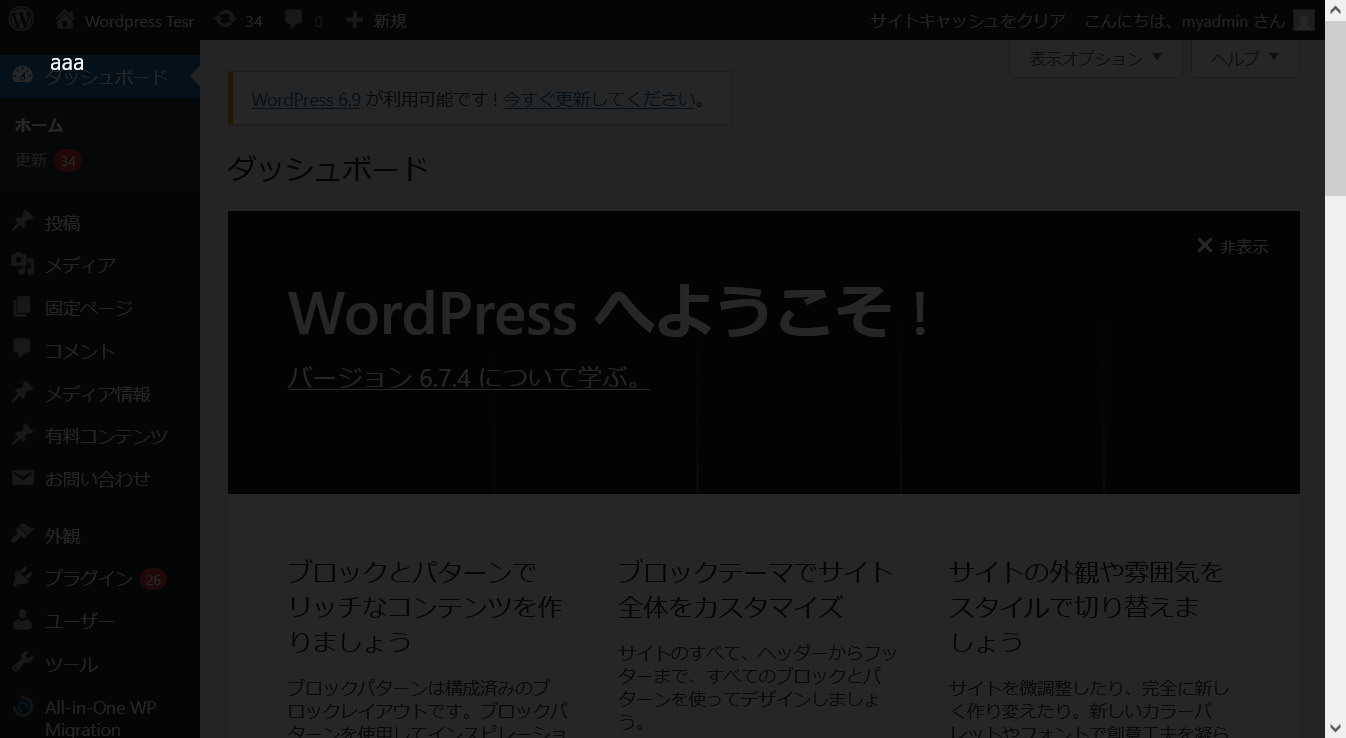Click the plus 新規 icon
The height and width of the screenshot is (738, 1346).
click(x=355, y=20)
